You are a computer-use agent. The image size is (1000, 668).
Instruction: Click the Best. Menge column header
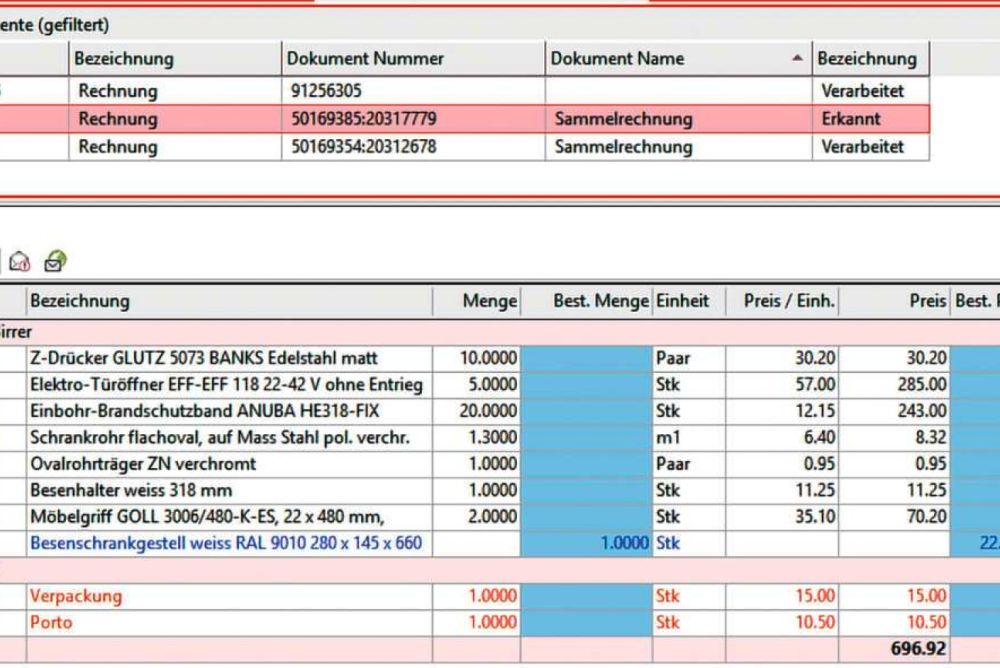pos(587,301)
